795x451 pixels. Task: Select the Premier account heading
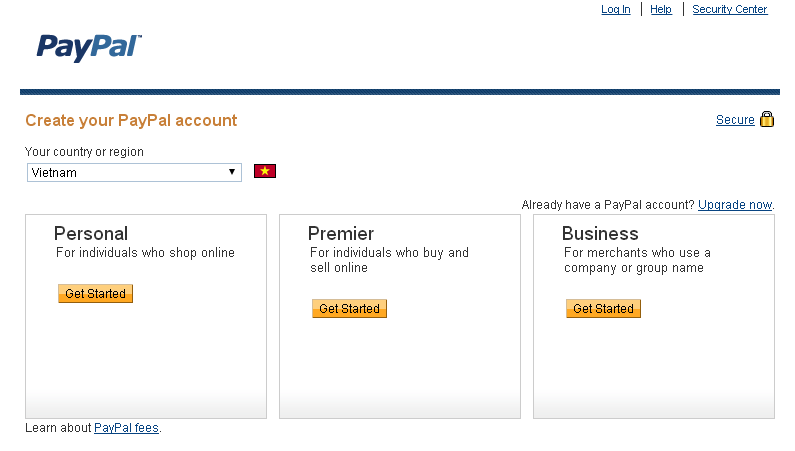341,234
